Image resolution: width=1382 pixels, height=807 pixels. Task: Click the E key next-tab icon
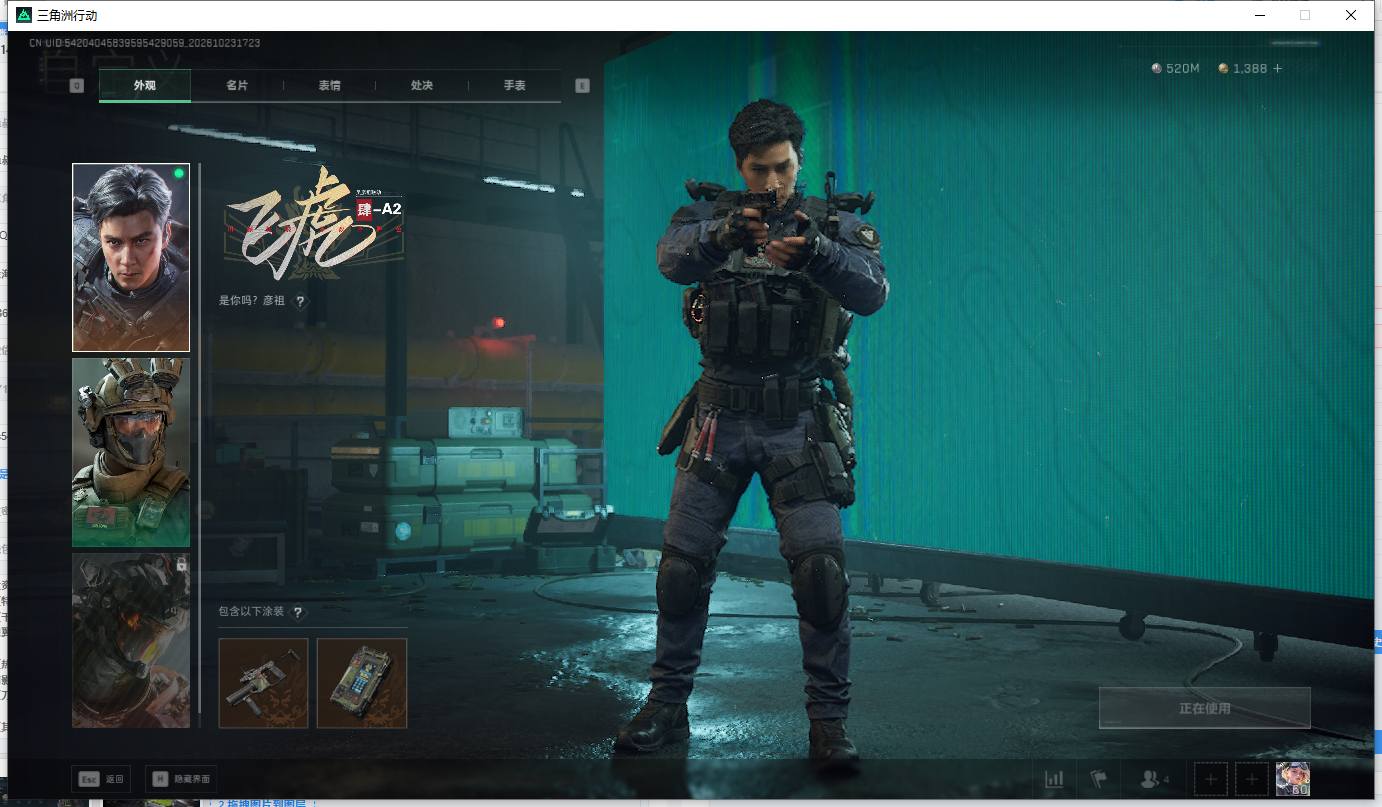pyautogui.click(x=583, y=86)
